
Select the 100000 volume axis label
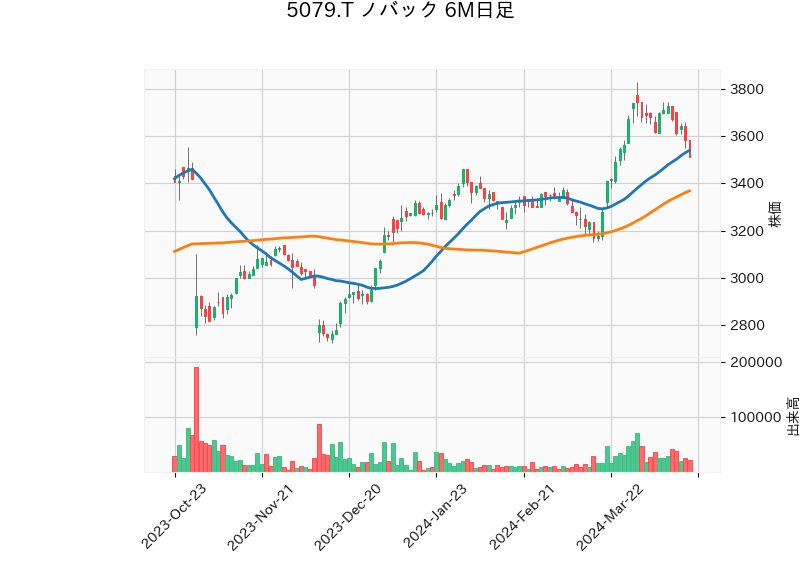(x=755, y=417)
